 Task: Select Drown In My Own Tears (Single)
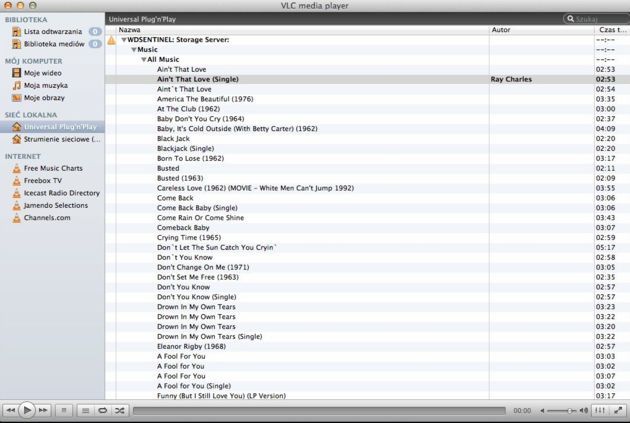point(209,336)
